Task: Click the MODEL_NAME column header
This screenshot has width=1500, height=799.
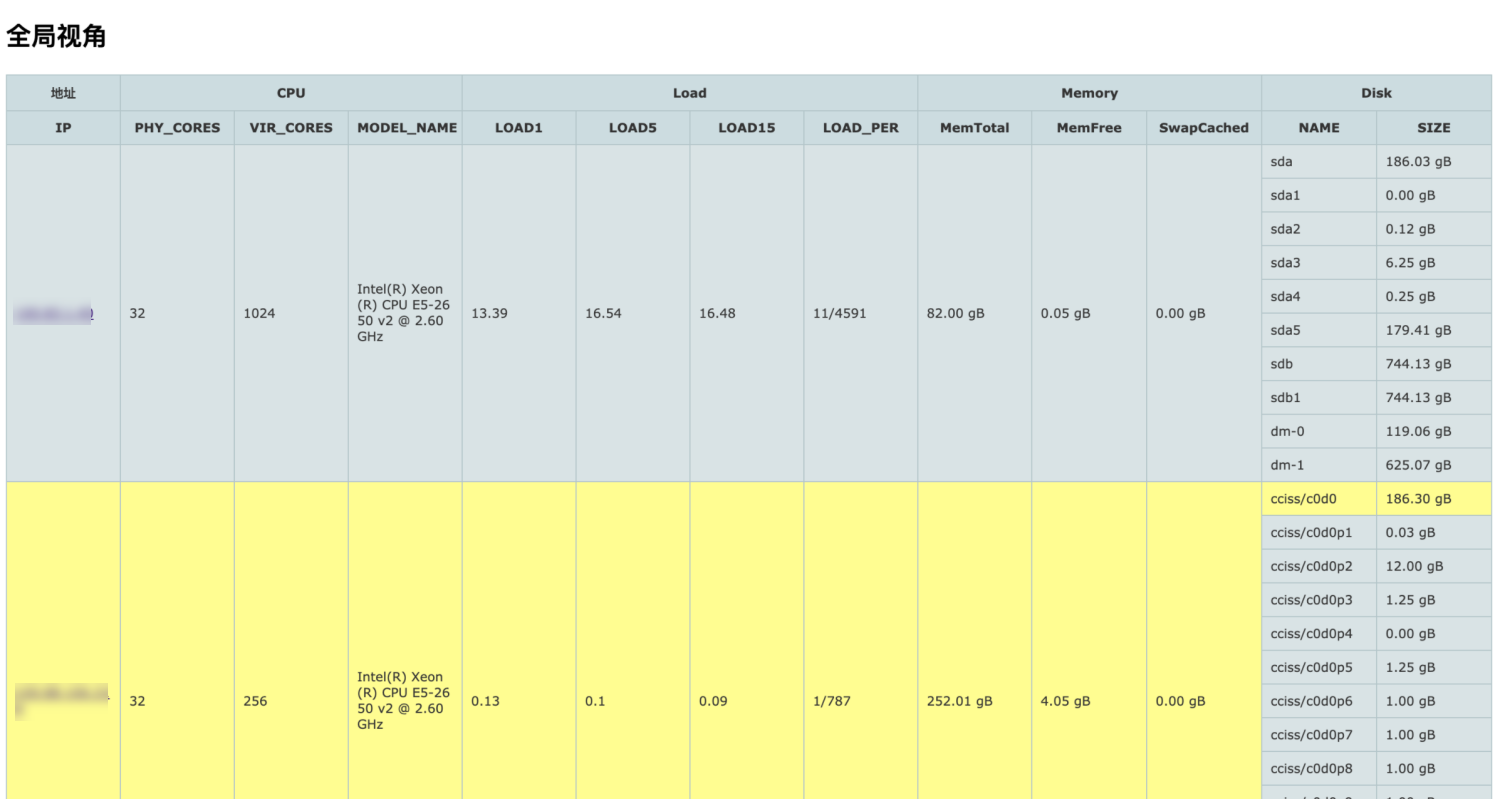Action: click(405, 128)
